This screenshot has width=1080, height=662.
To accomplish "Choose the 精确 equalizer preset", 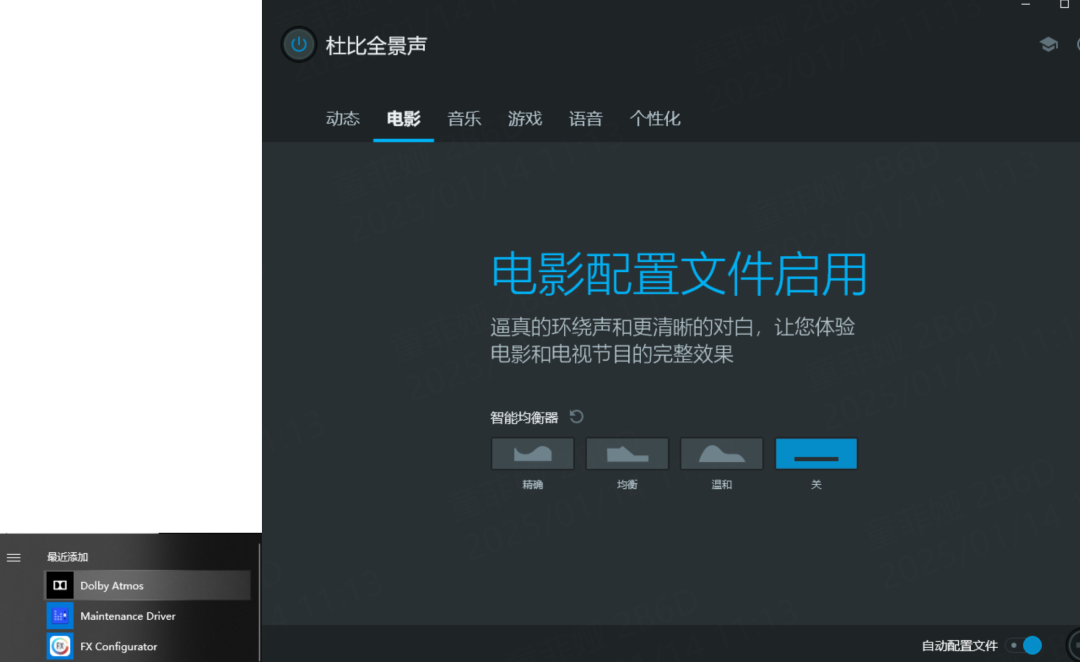I will click(532, 453).
